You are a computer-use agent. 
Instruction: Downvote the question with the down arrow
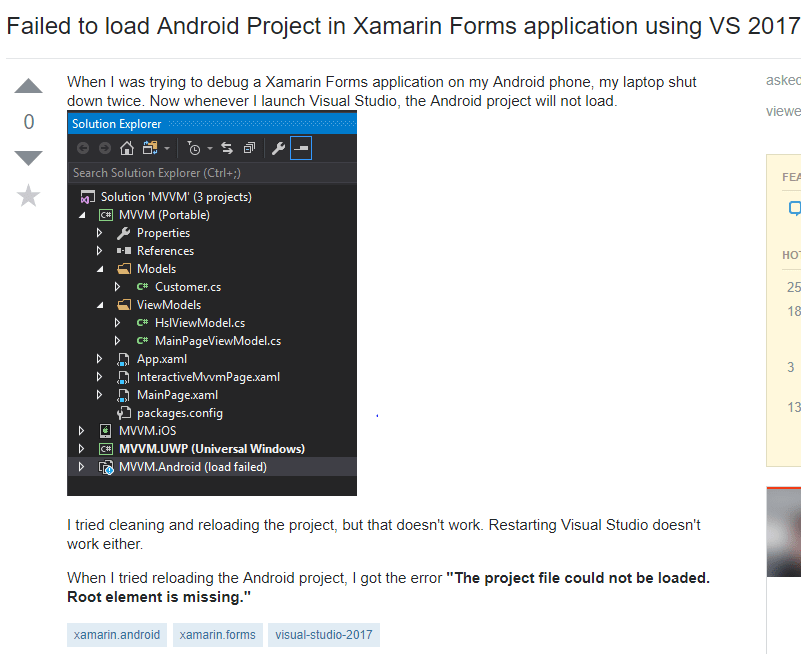pos(29,158)
